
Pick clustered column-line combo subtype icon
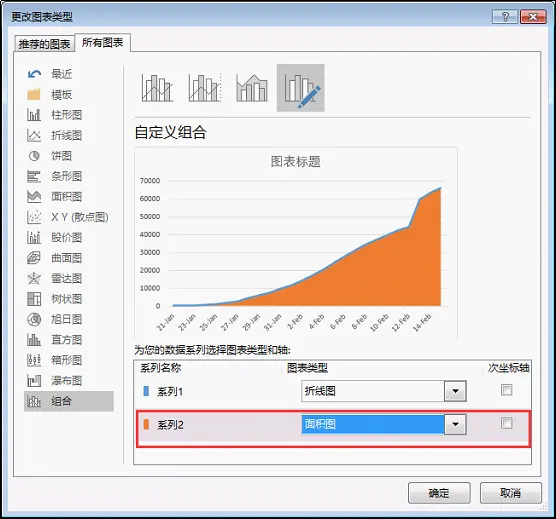tap(157, 88)
